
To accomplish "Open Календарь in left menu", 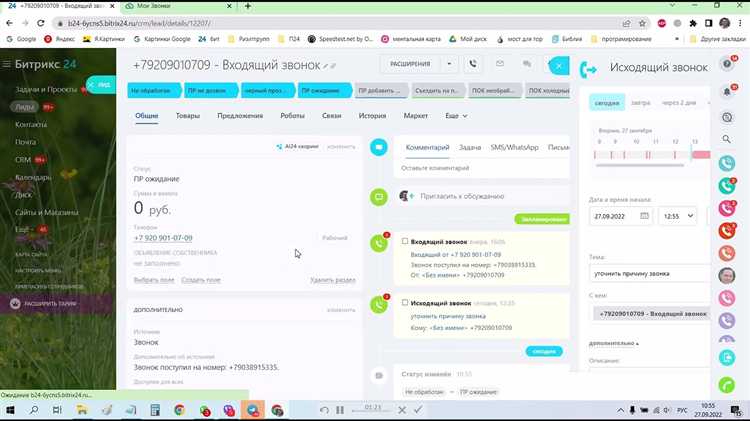I will pyautogui.click(x=33, y=177).
